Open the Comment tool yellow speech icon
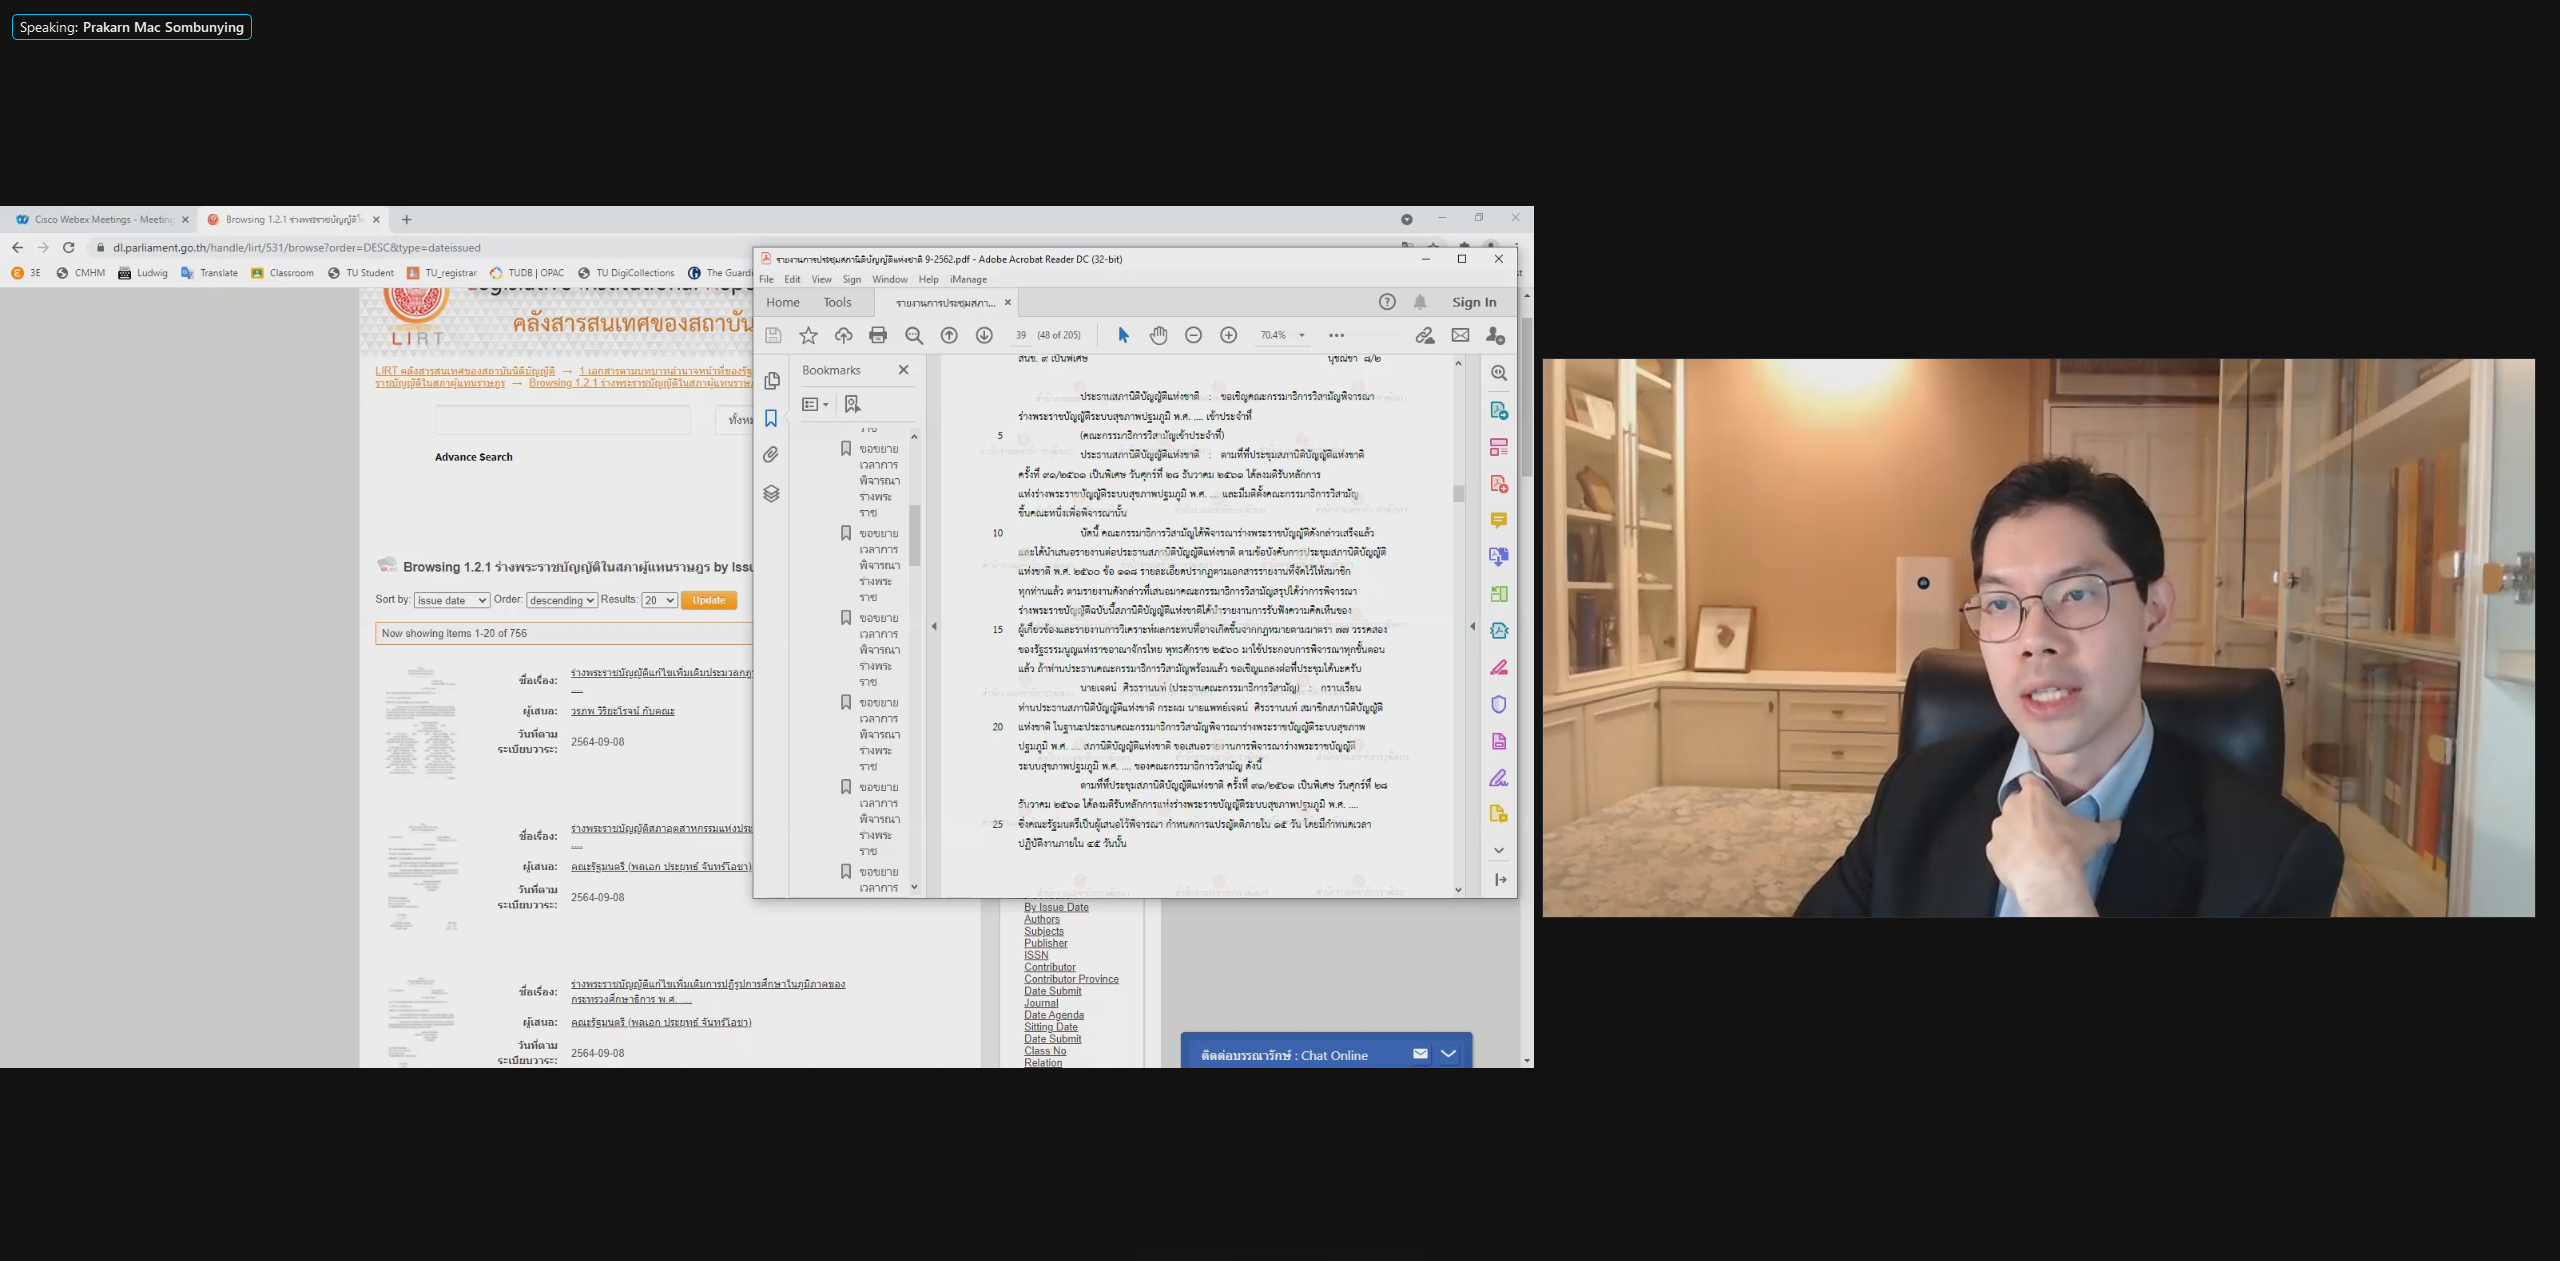 [1498, 520]
